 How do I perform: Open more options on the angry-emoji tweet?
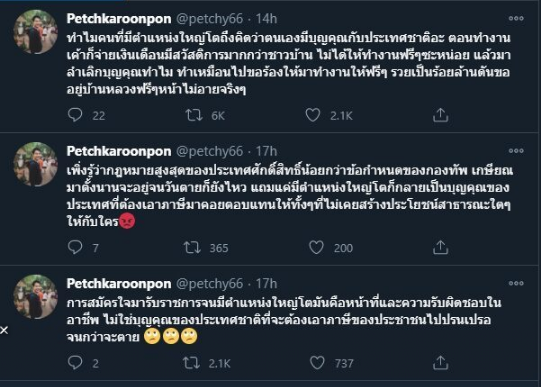(x=516, y=151)
